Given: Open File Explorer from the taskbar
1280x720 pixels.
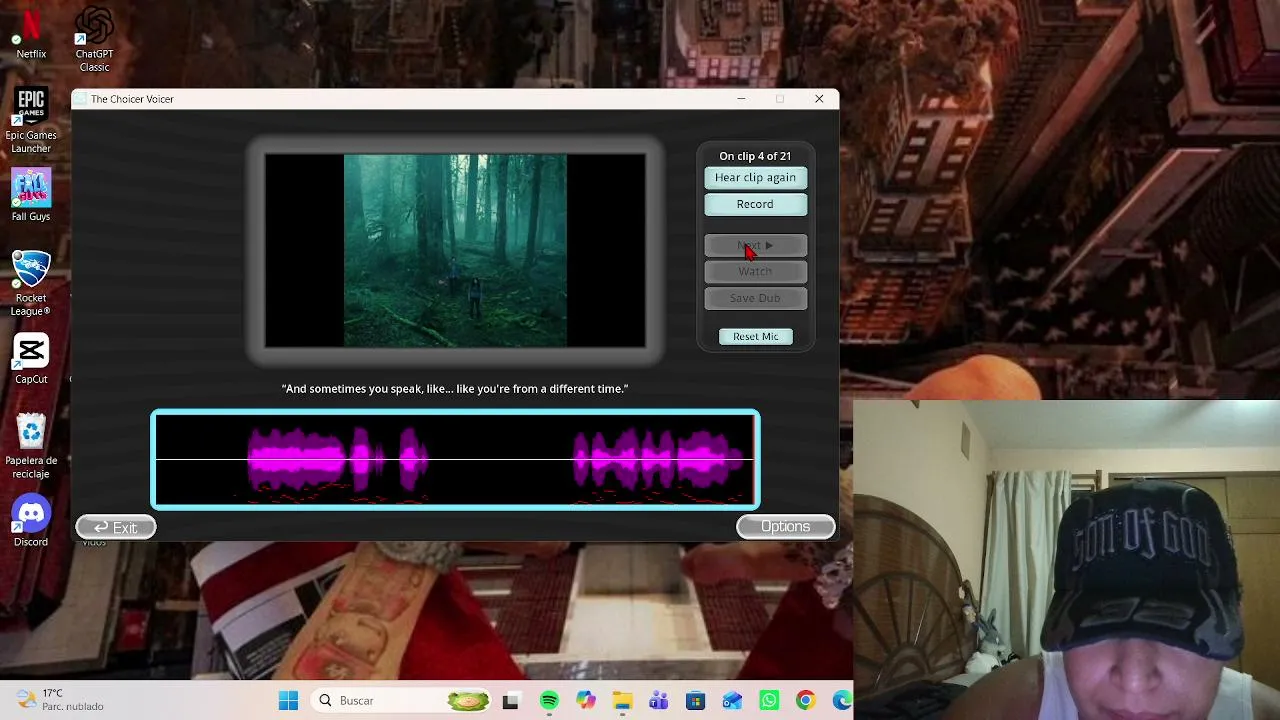Looking at the screenshot, I should (x=622, y=701).
